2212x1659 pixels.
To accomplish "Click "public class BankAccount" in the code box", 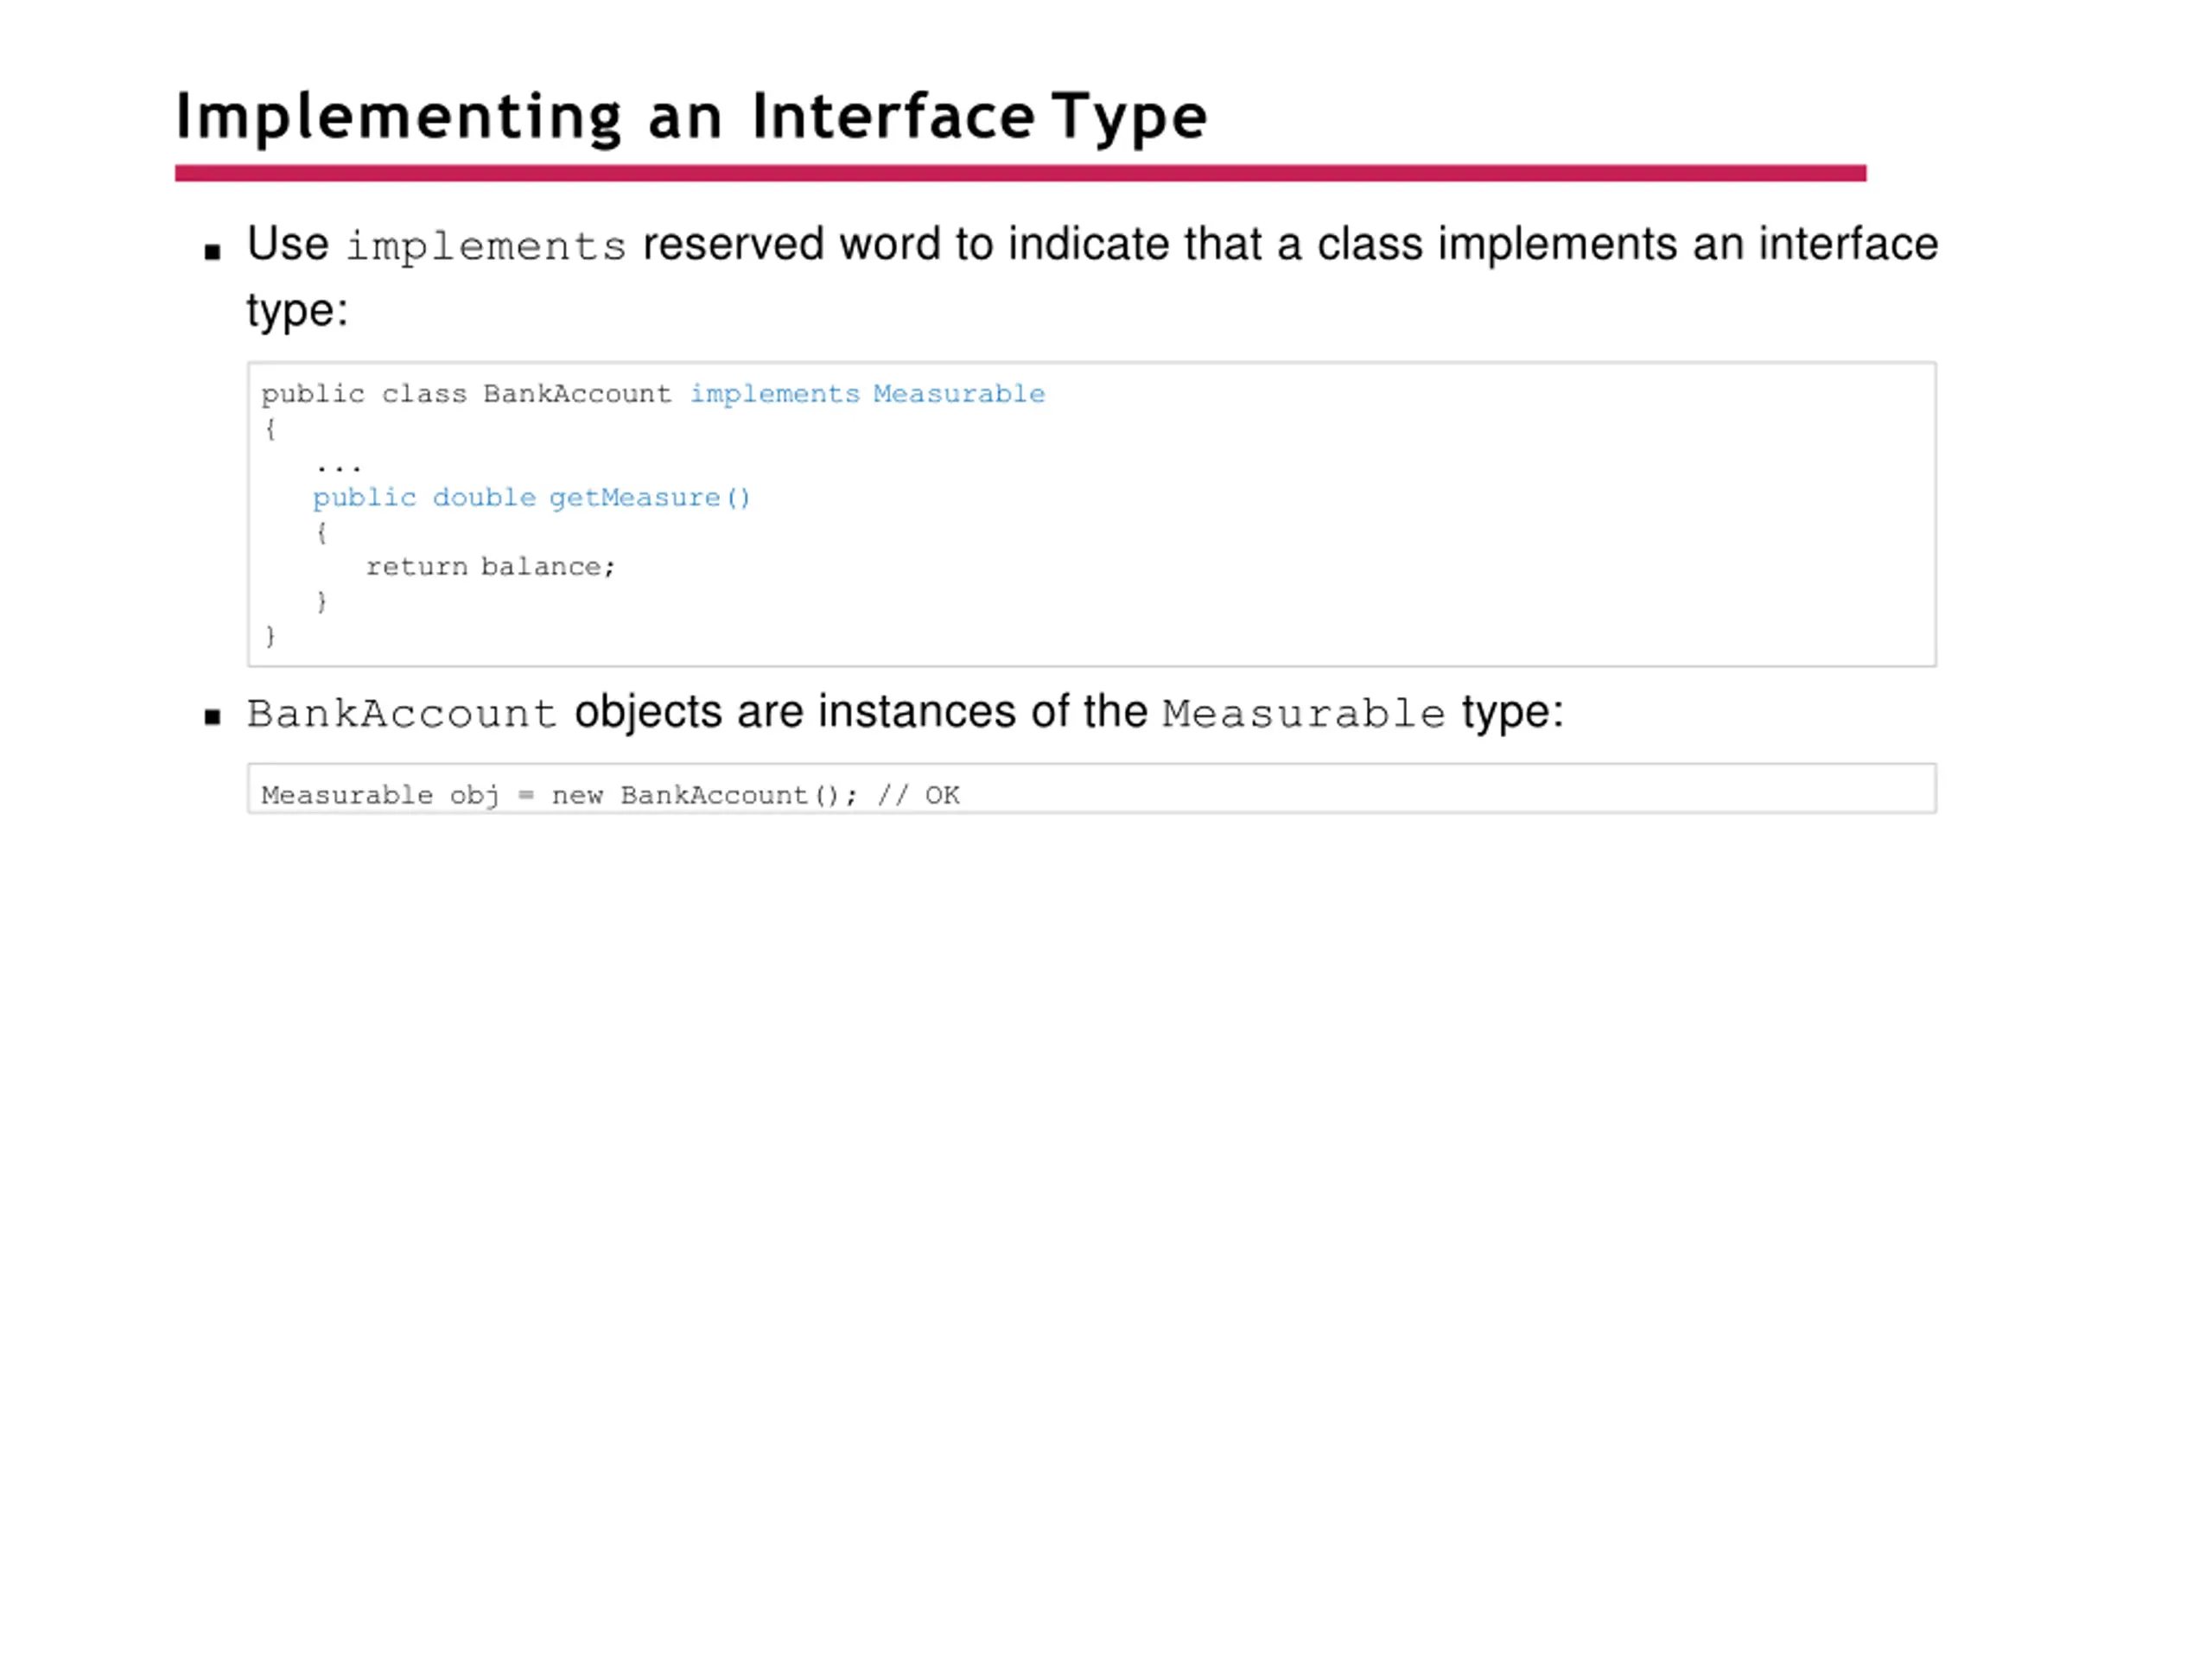I will coord(466,394).
